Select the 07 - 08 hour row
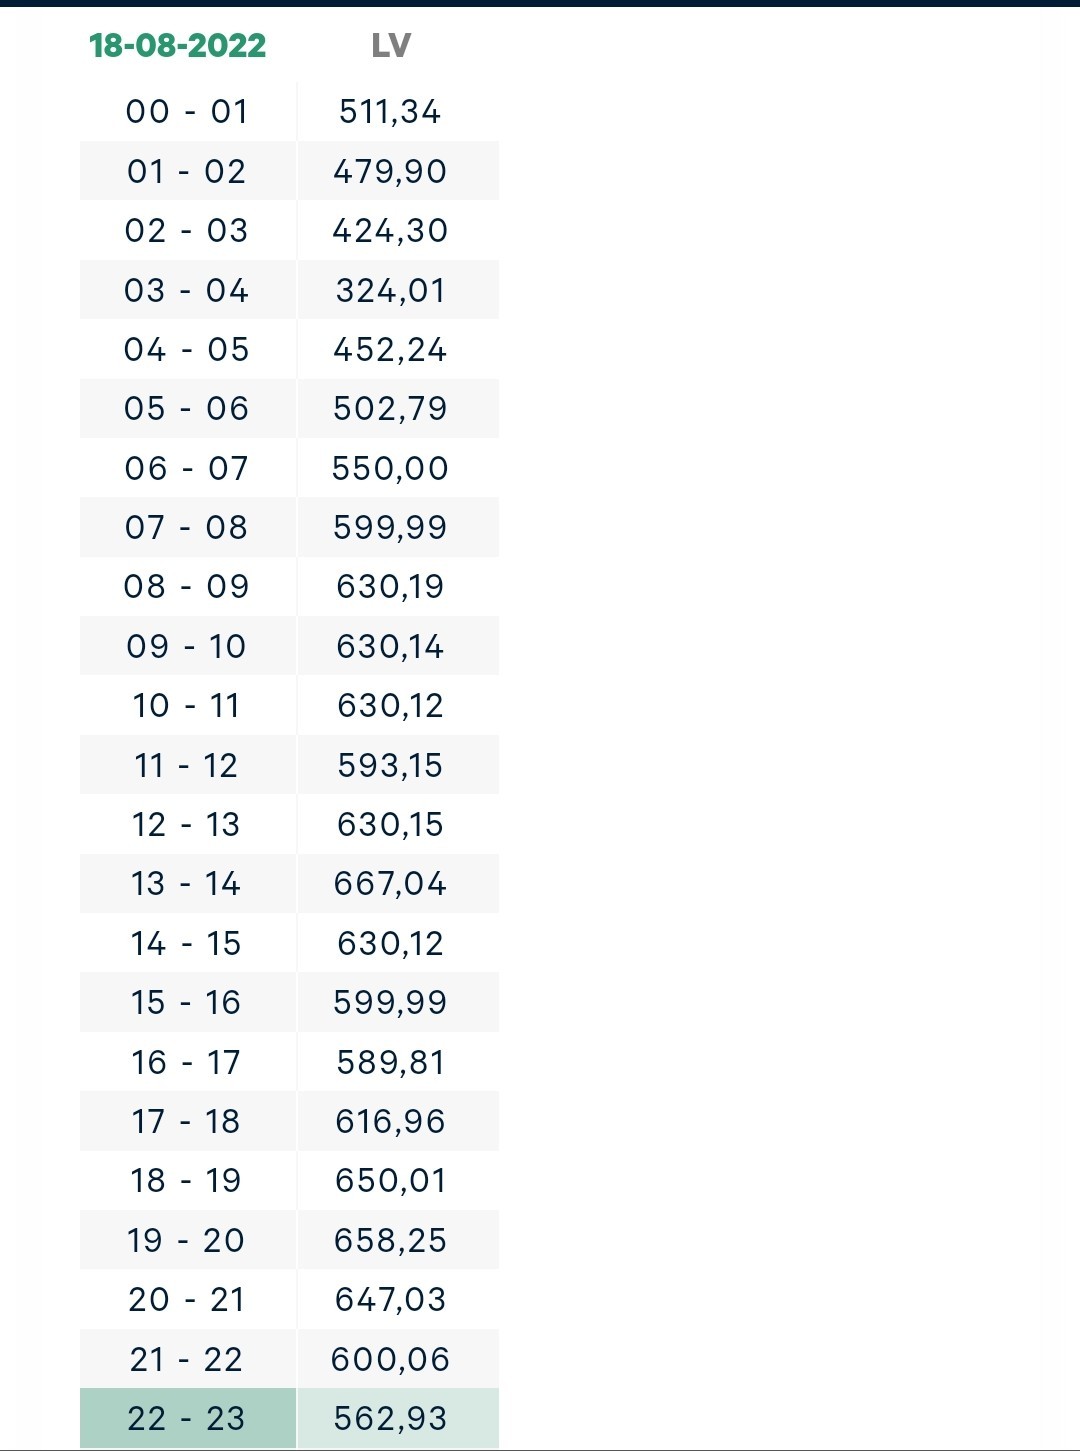1080x1451 pixels. pyautogui.click(x=289, y=527)
